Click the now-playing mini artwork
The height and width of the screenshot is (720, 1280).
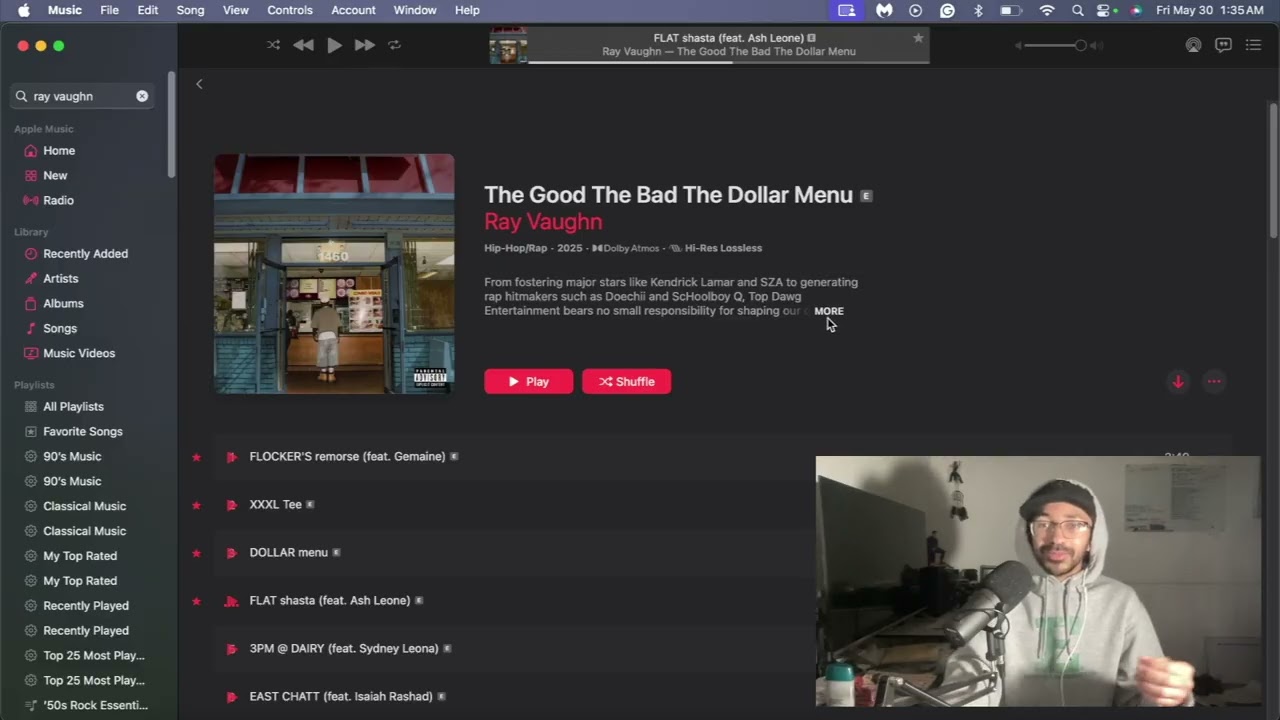click(x=508, y=46)
